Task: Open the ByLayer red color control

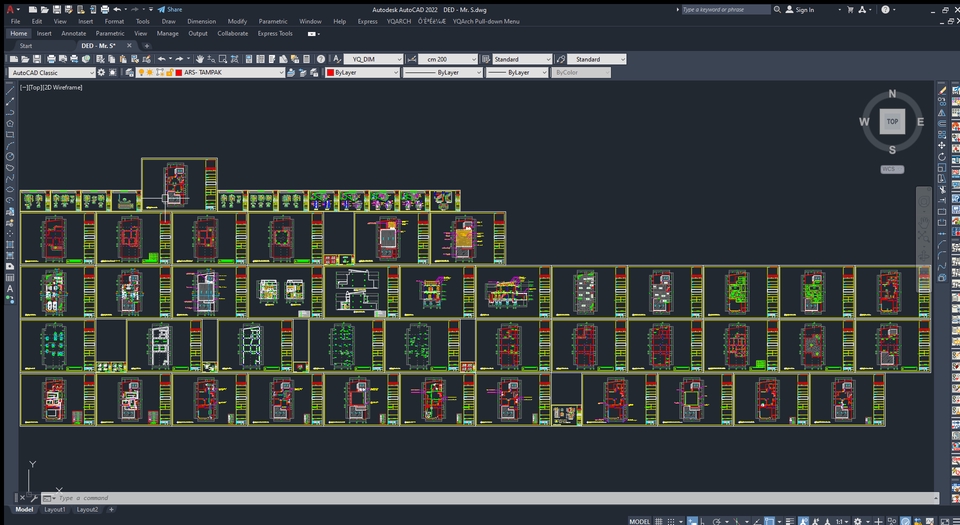Action: point(362,72)
